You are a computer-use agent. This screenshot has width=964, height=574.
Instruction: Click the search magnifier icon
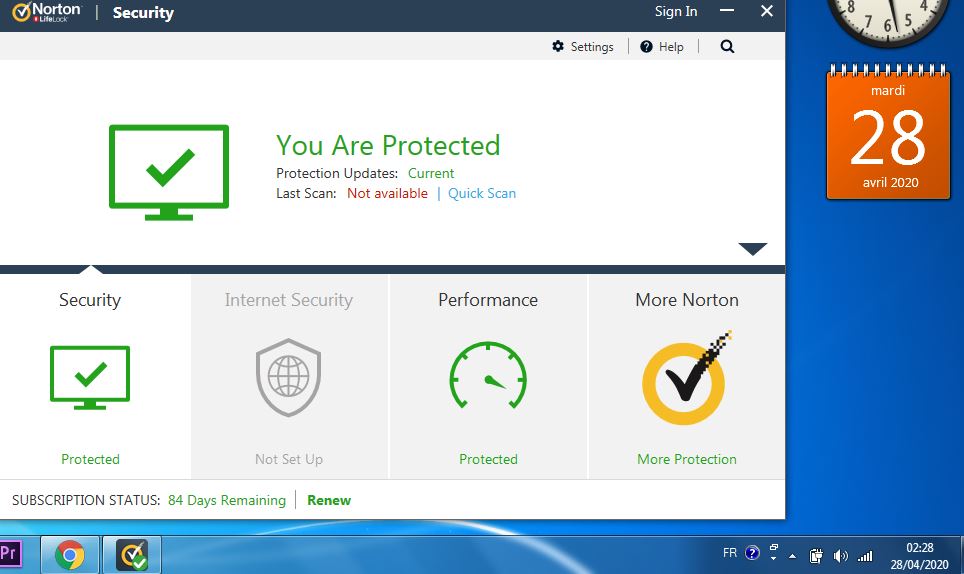click(x=727, y=47)
